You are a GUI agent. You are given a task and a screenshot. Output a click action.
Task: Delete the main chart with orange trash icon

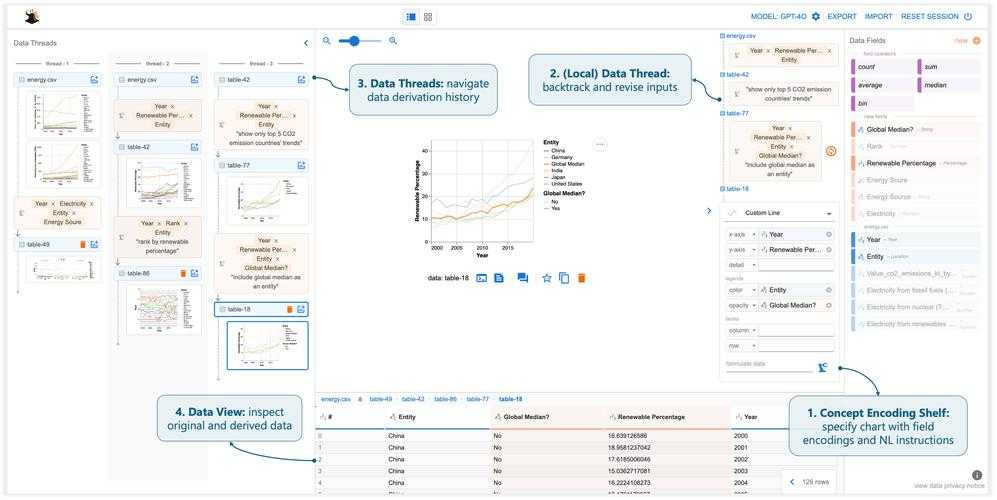[581, 278]
